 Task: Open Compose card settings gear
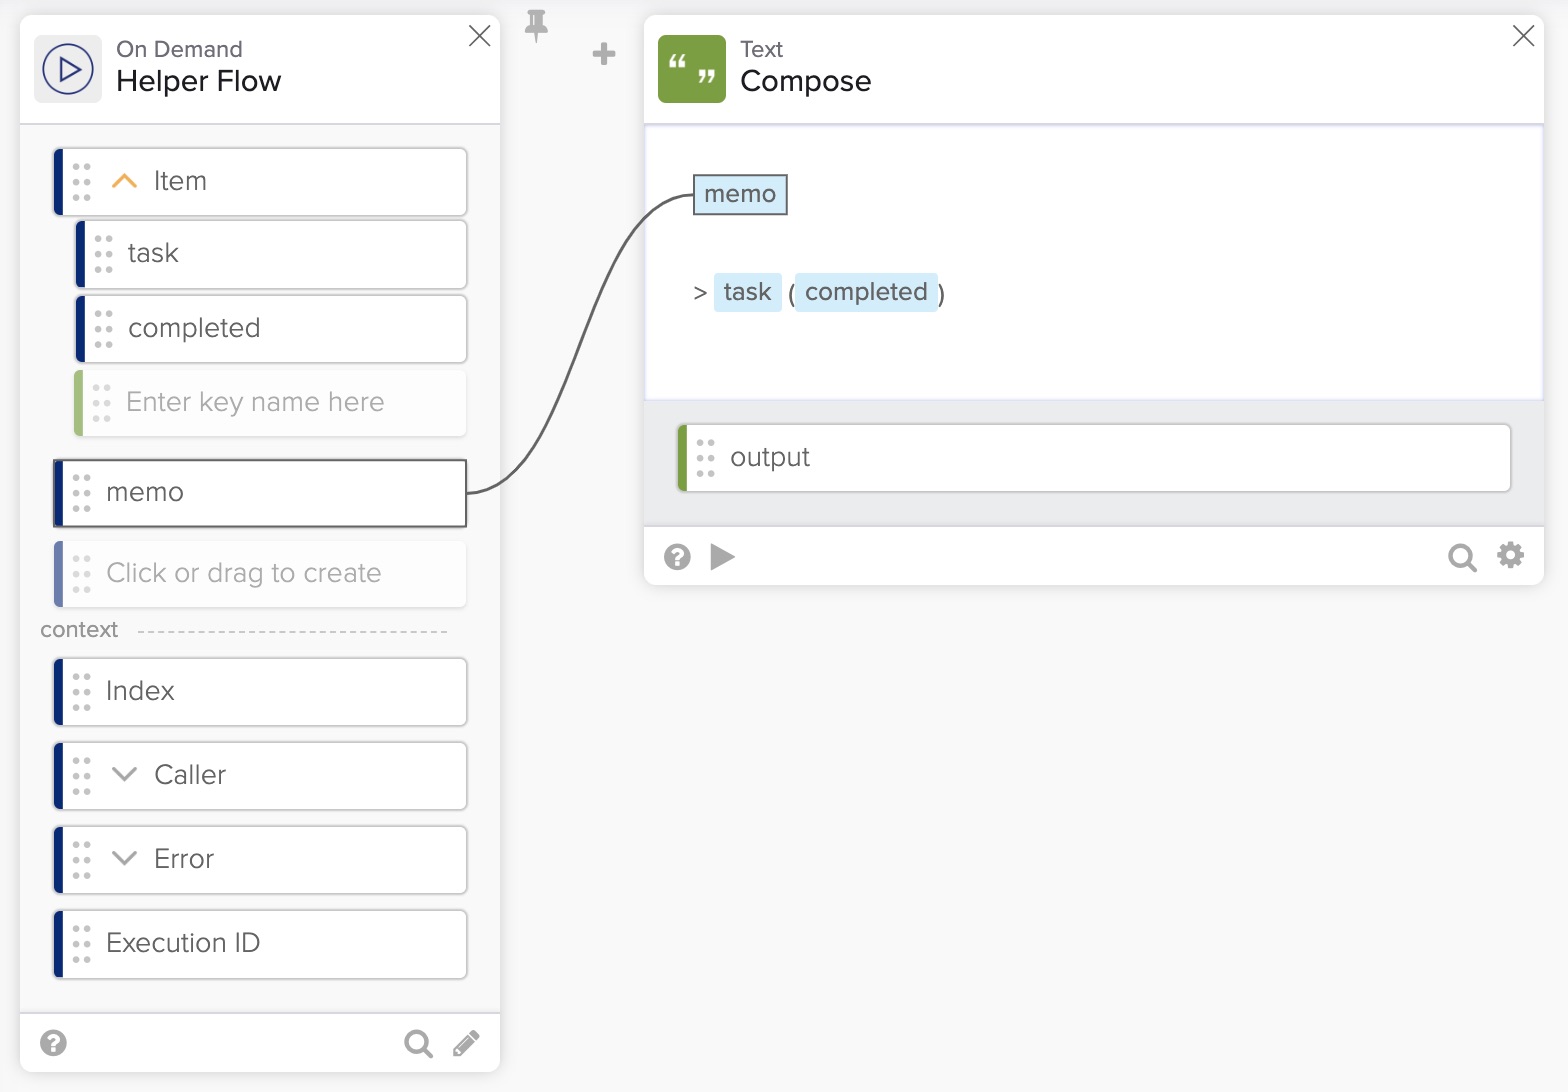point(1510,555)
